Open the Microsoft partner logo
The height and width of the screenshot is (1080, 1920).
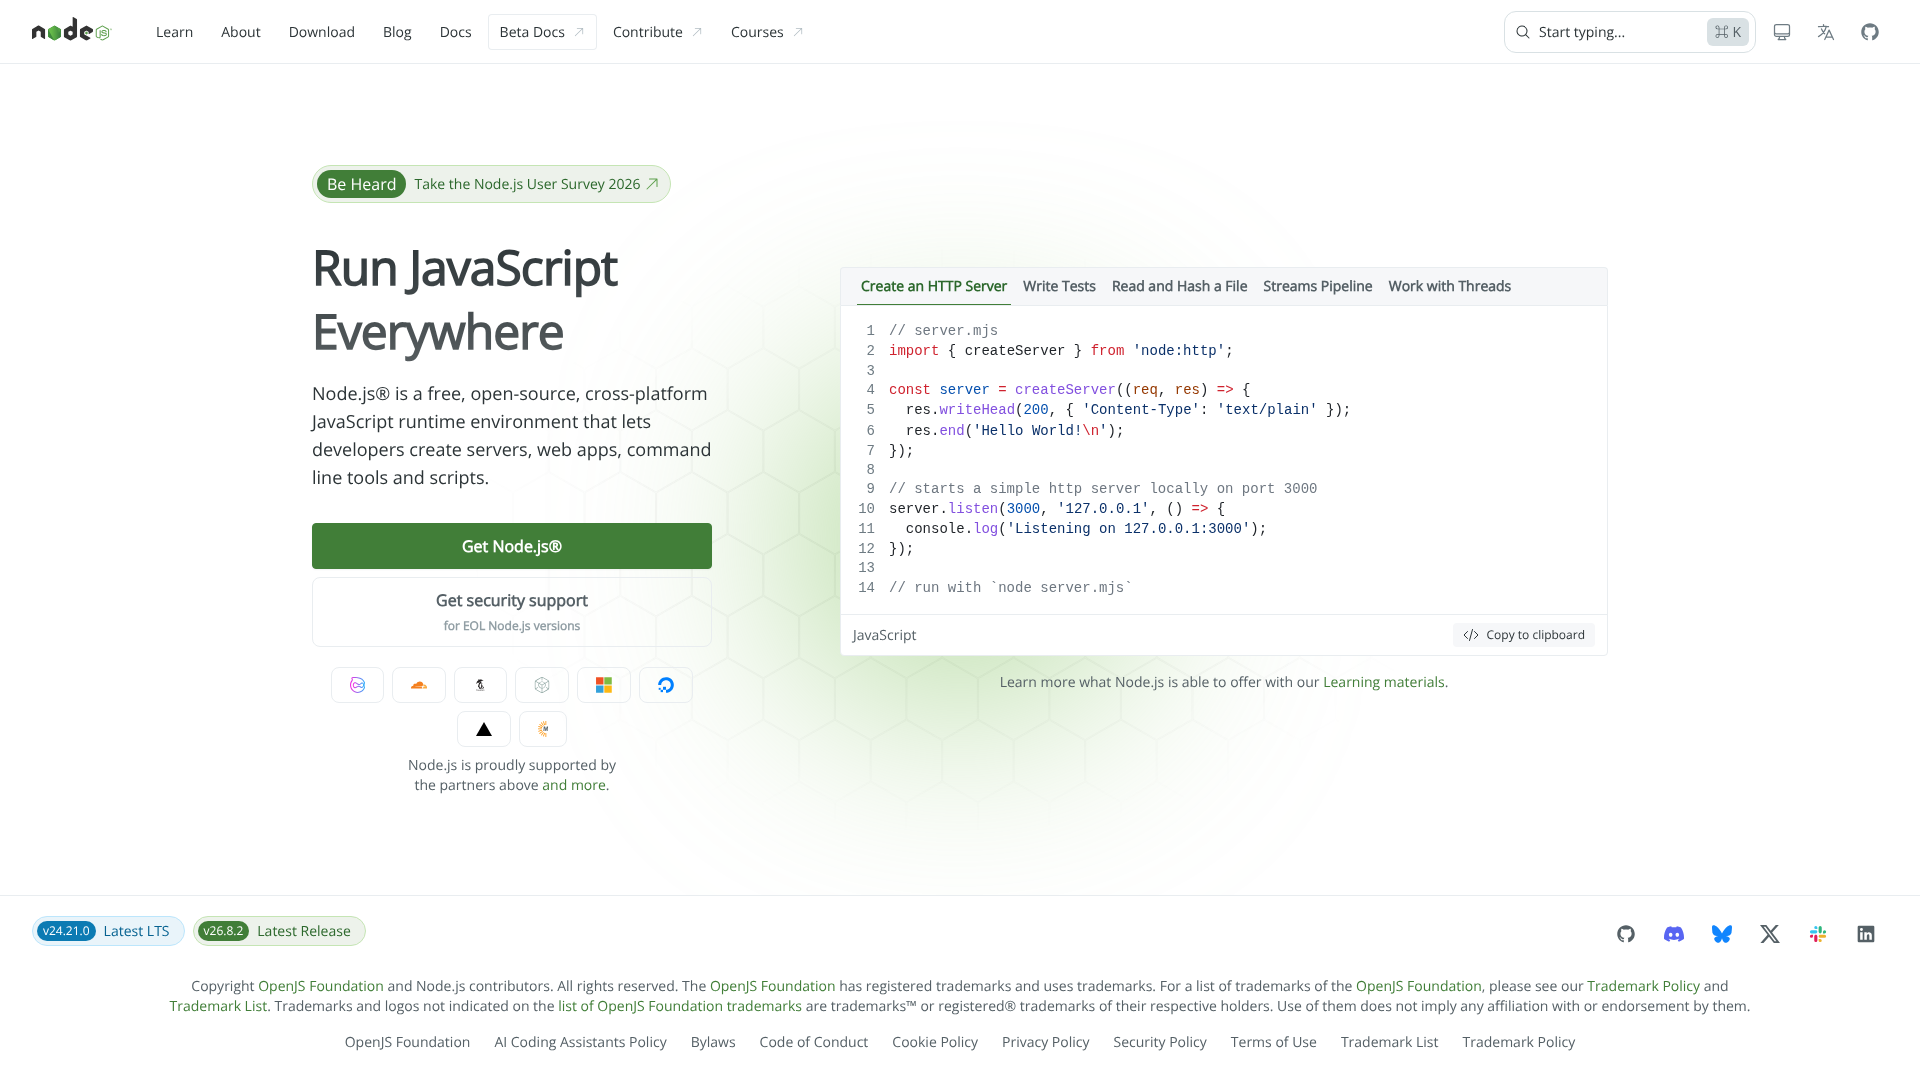click(604, 685)
